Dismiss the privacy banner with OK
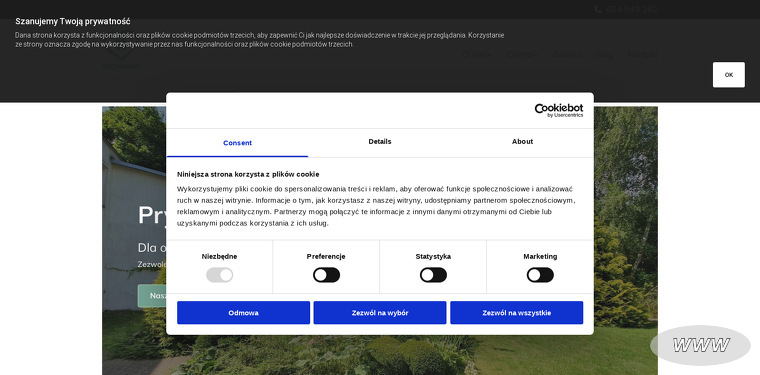The height and width of the screenshot is (375, 760). coord(728,75)
